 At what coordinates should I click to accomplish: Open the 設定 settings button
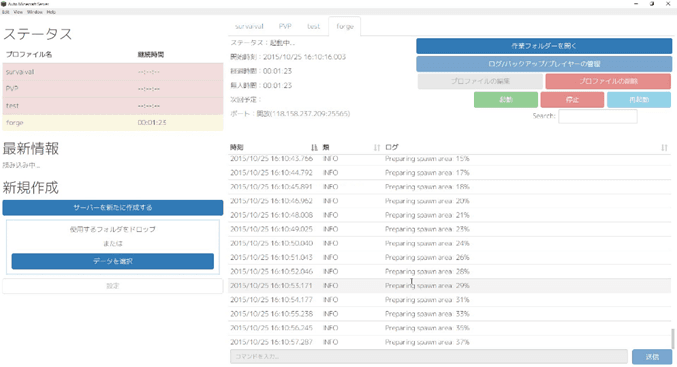point(113,286)
